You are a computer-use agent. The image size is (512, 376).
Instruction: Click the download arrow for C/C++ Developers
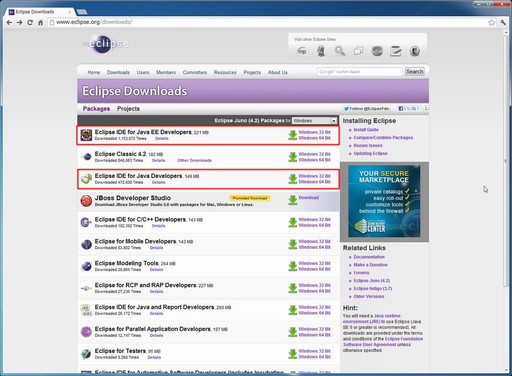pos(293,222)
